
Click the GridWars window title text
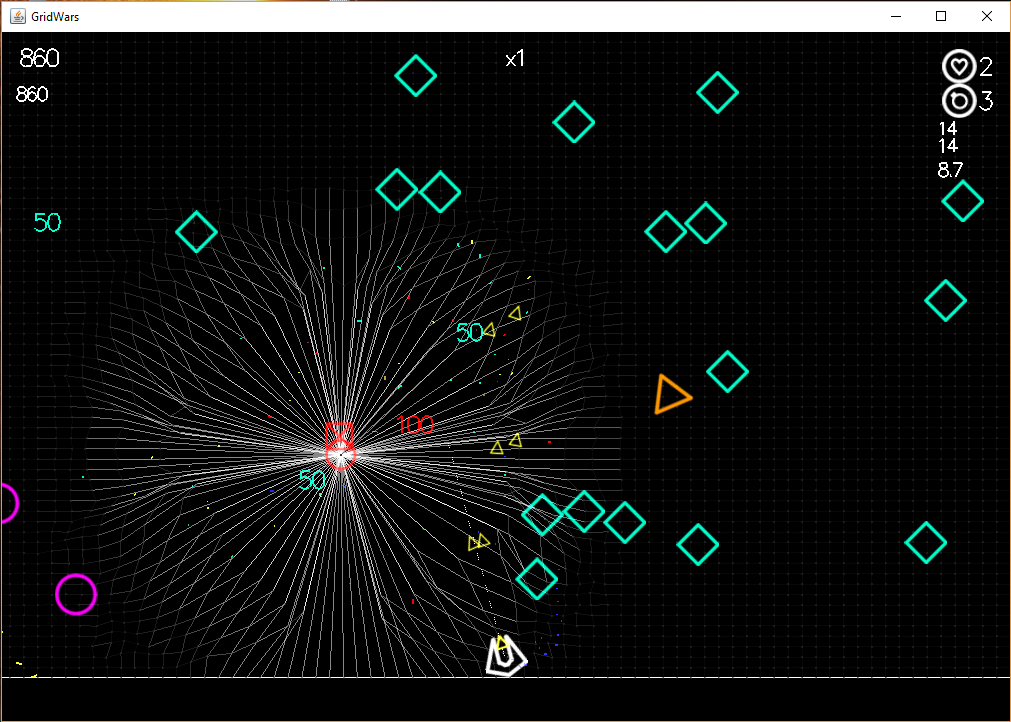55,17
